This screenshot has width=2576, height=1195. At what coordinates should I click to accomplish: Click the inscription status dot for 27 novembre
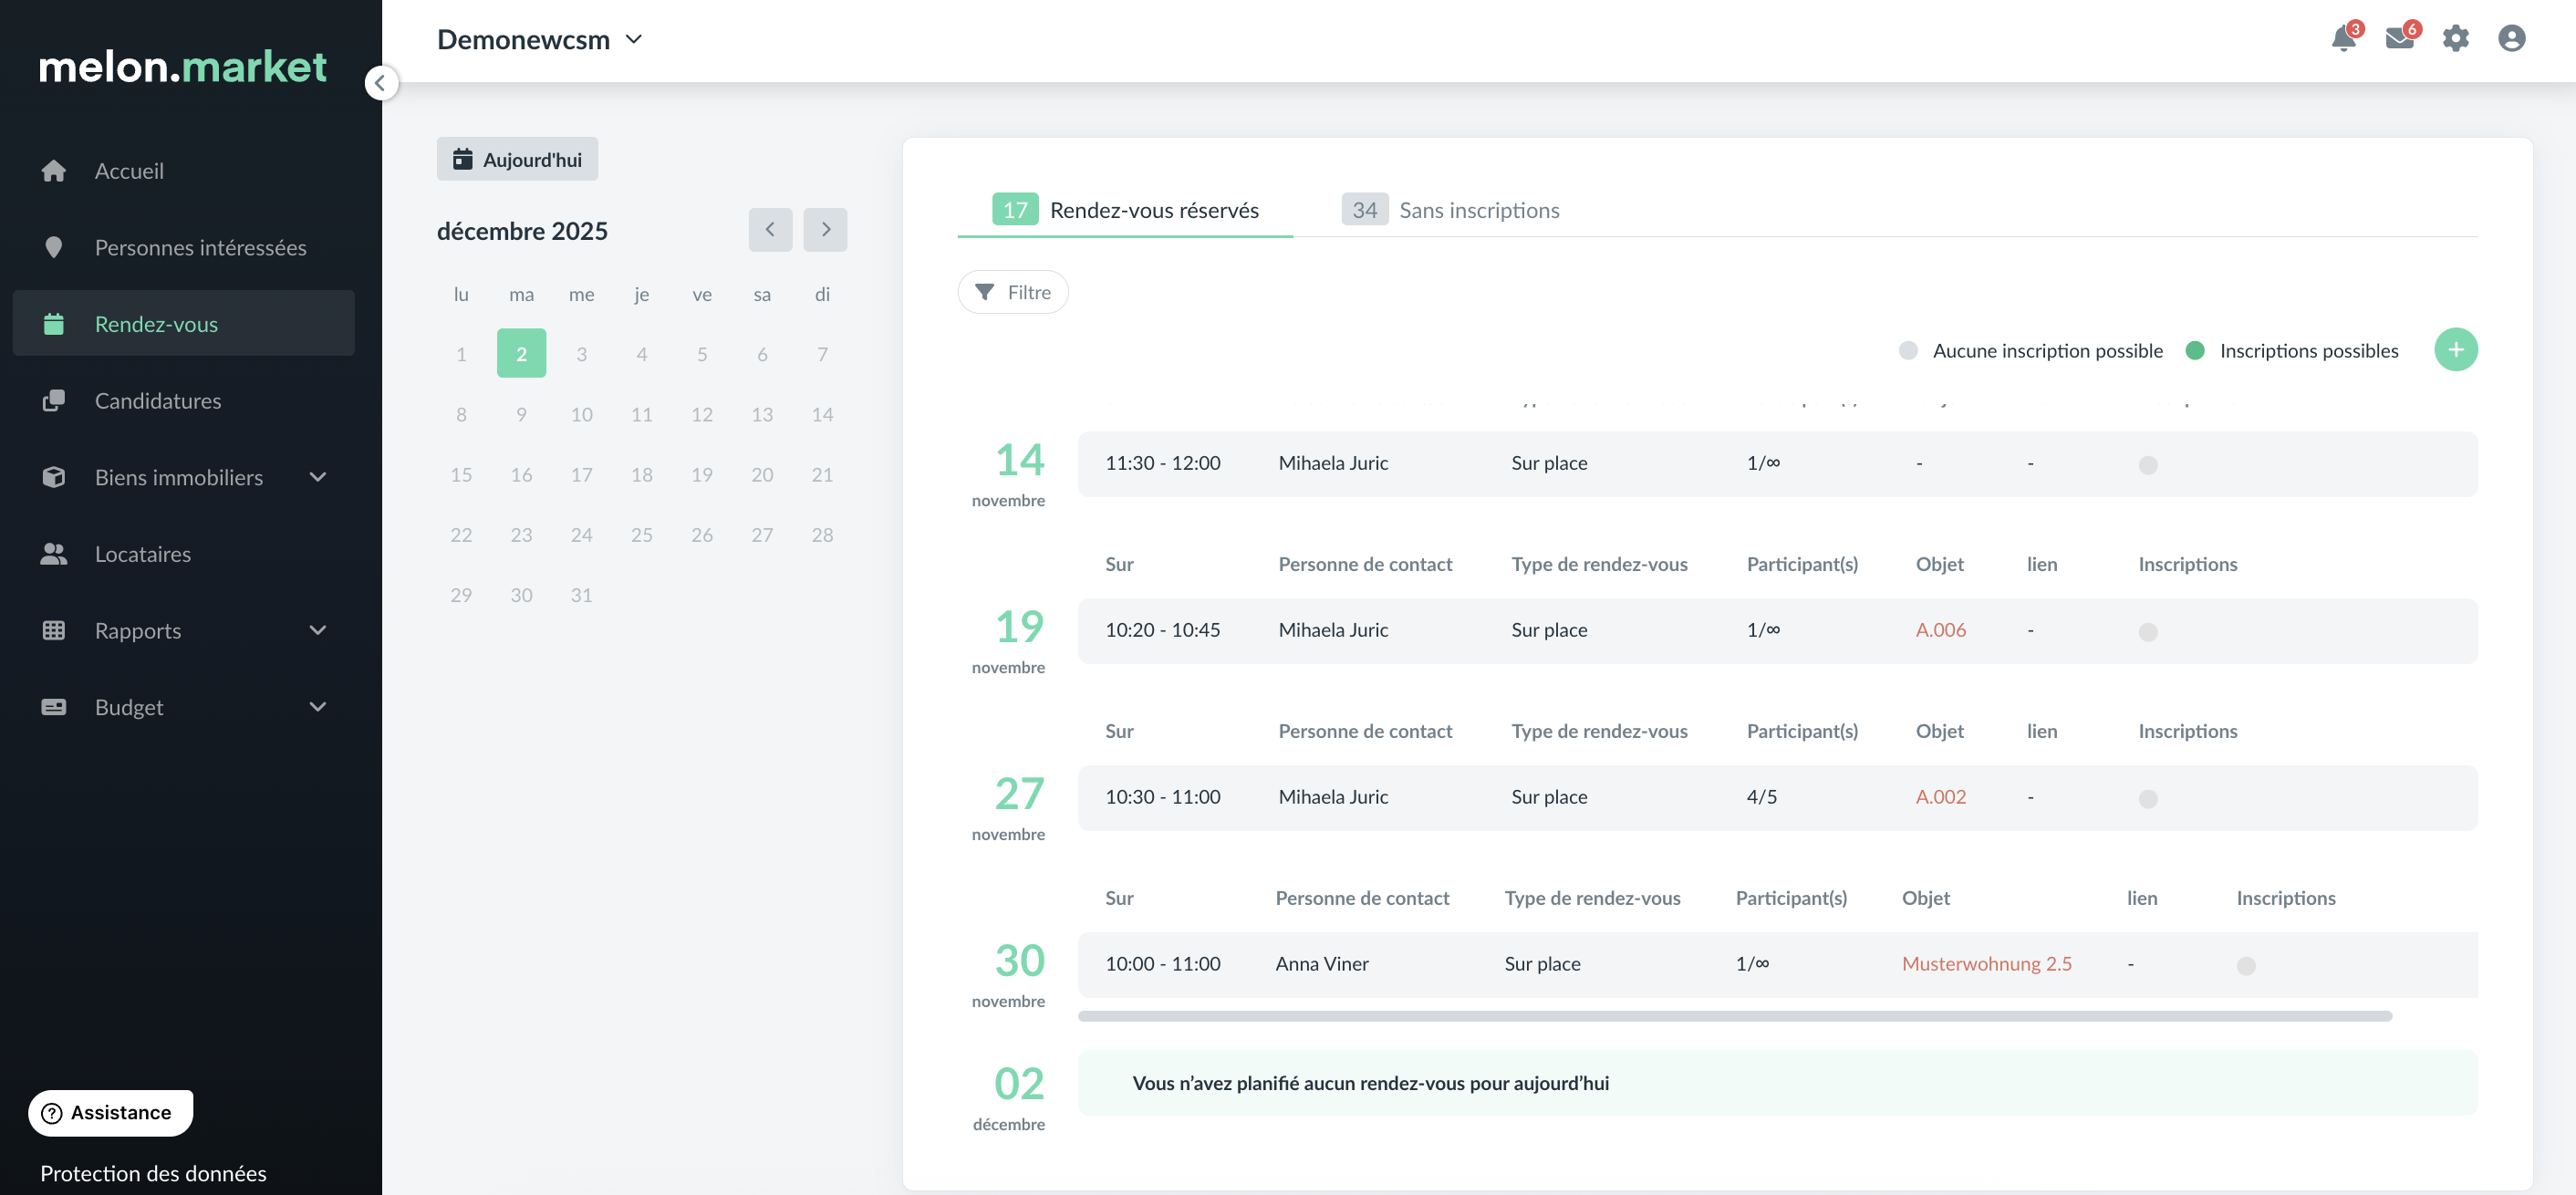[x=2147, y=799]
